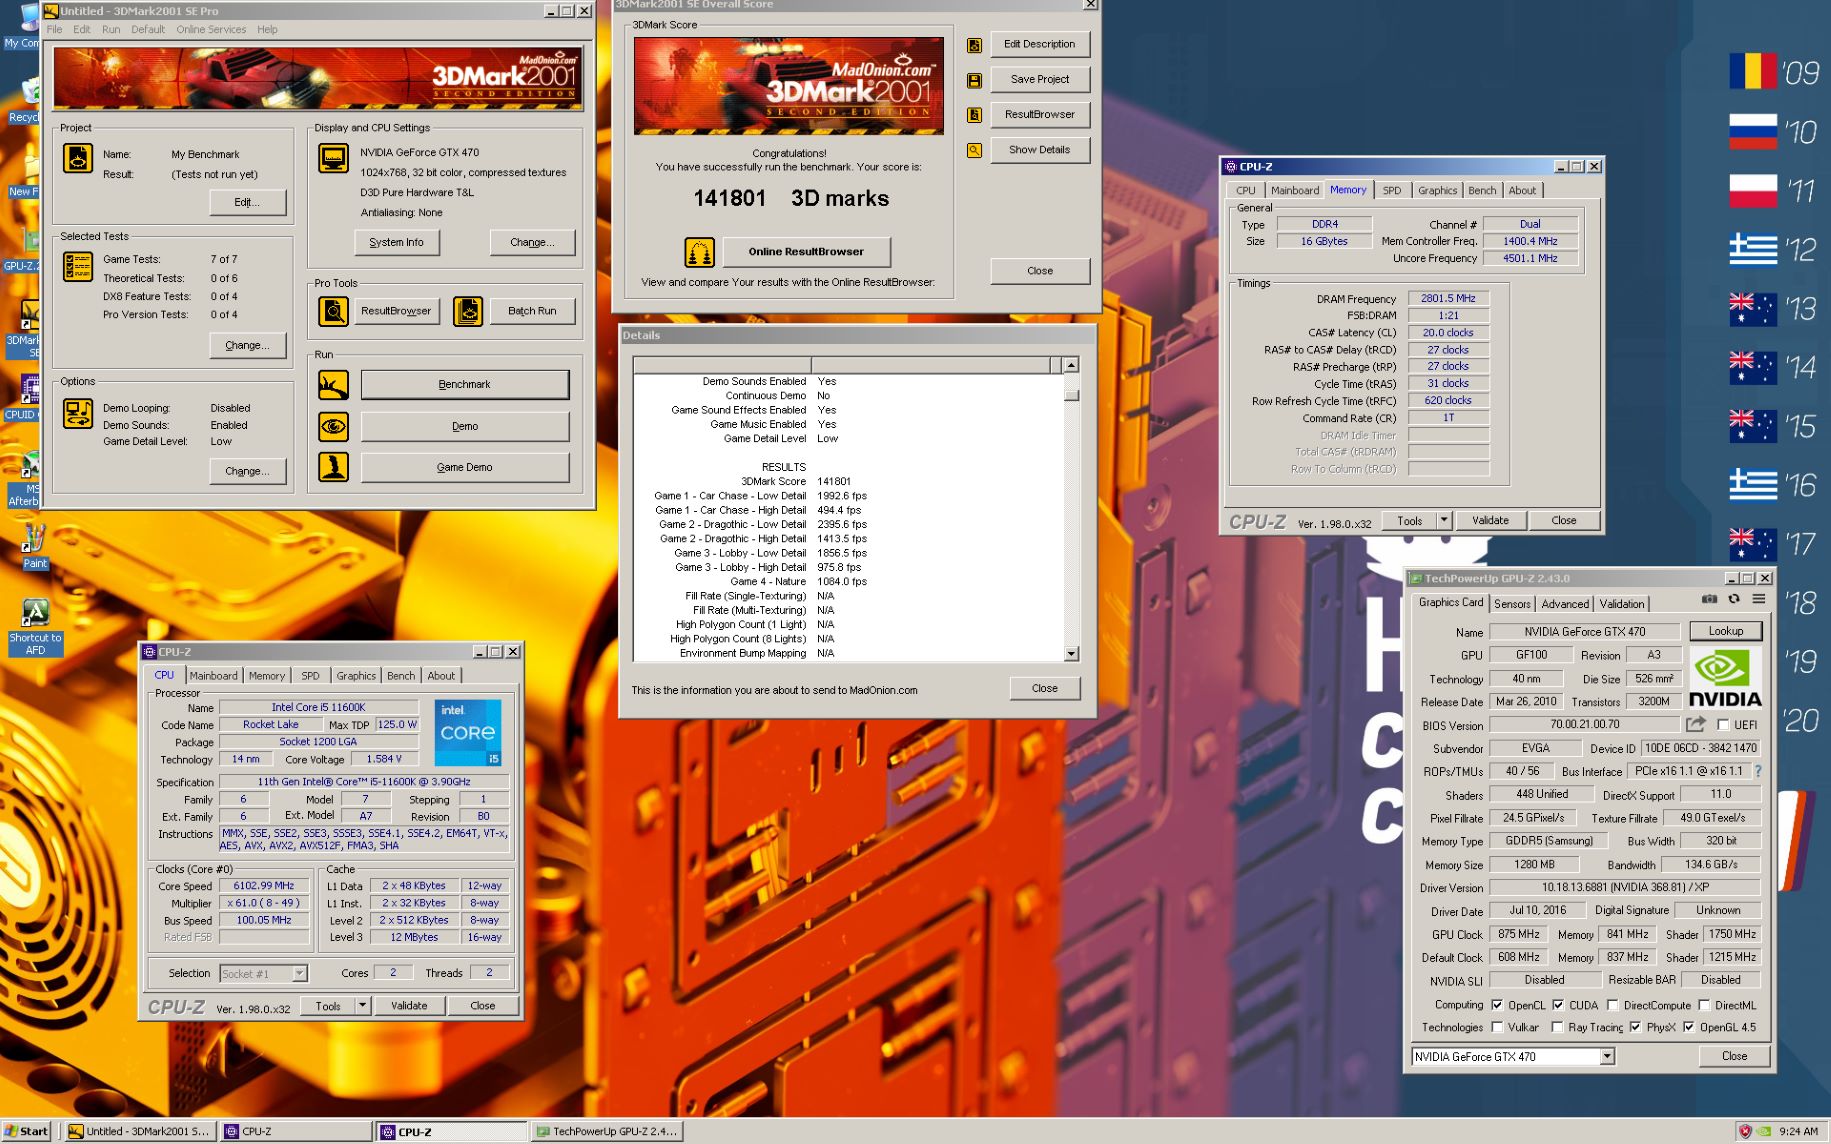Open the File menu in 3DMark2001
1831x1144 pixels.
55,29
